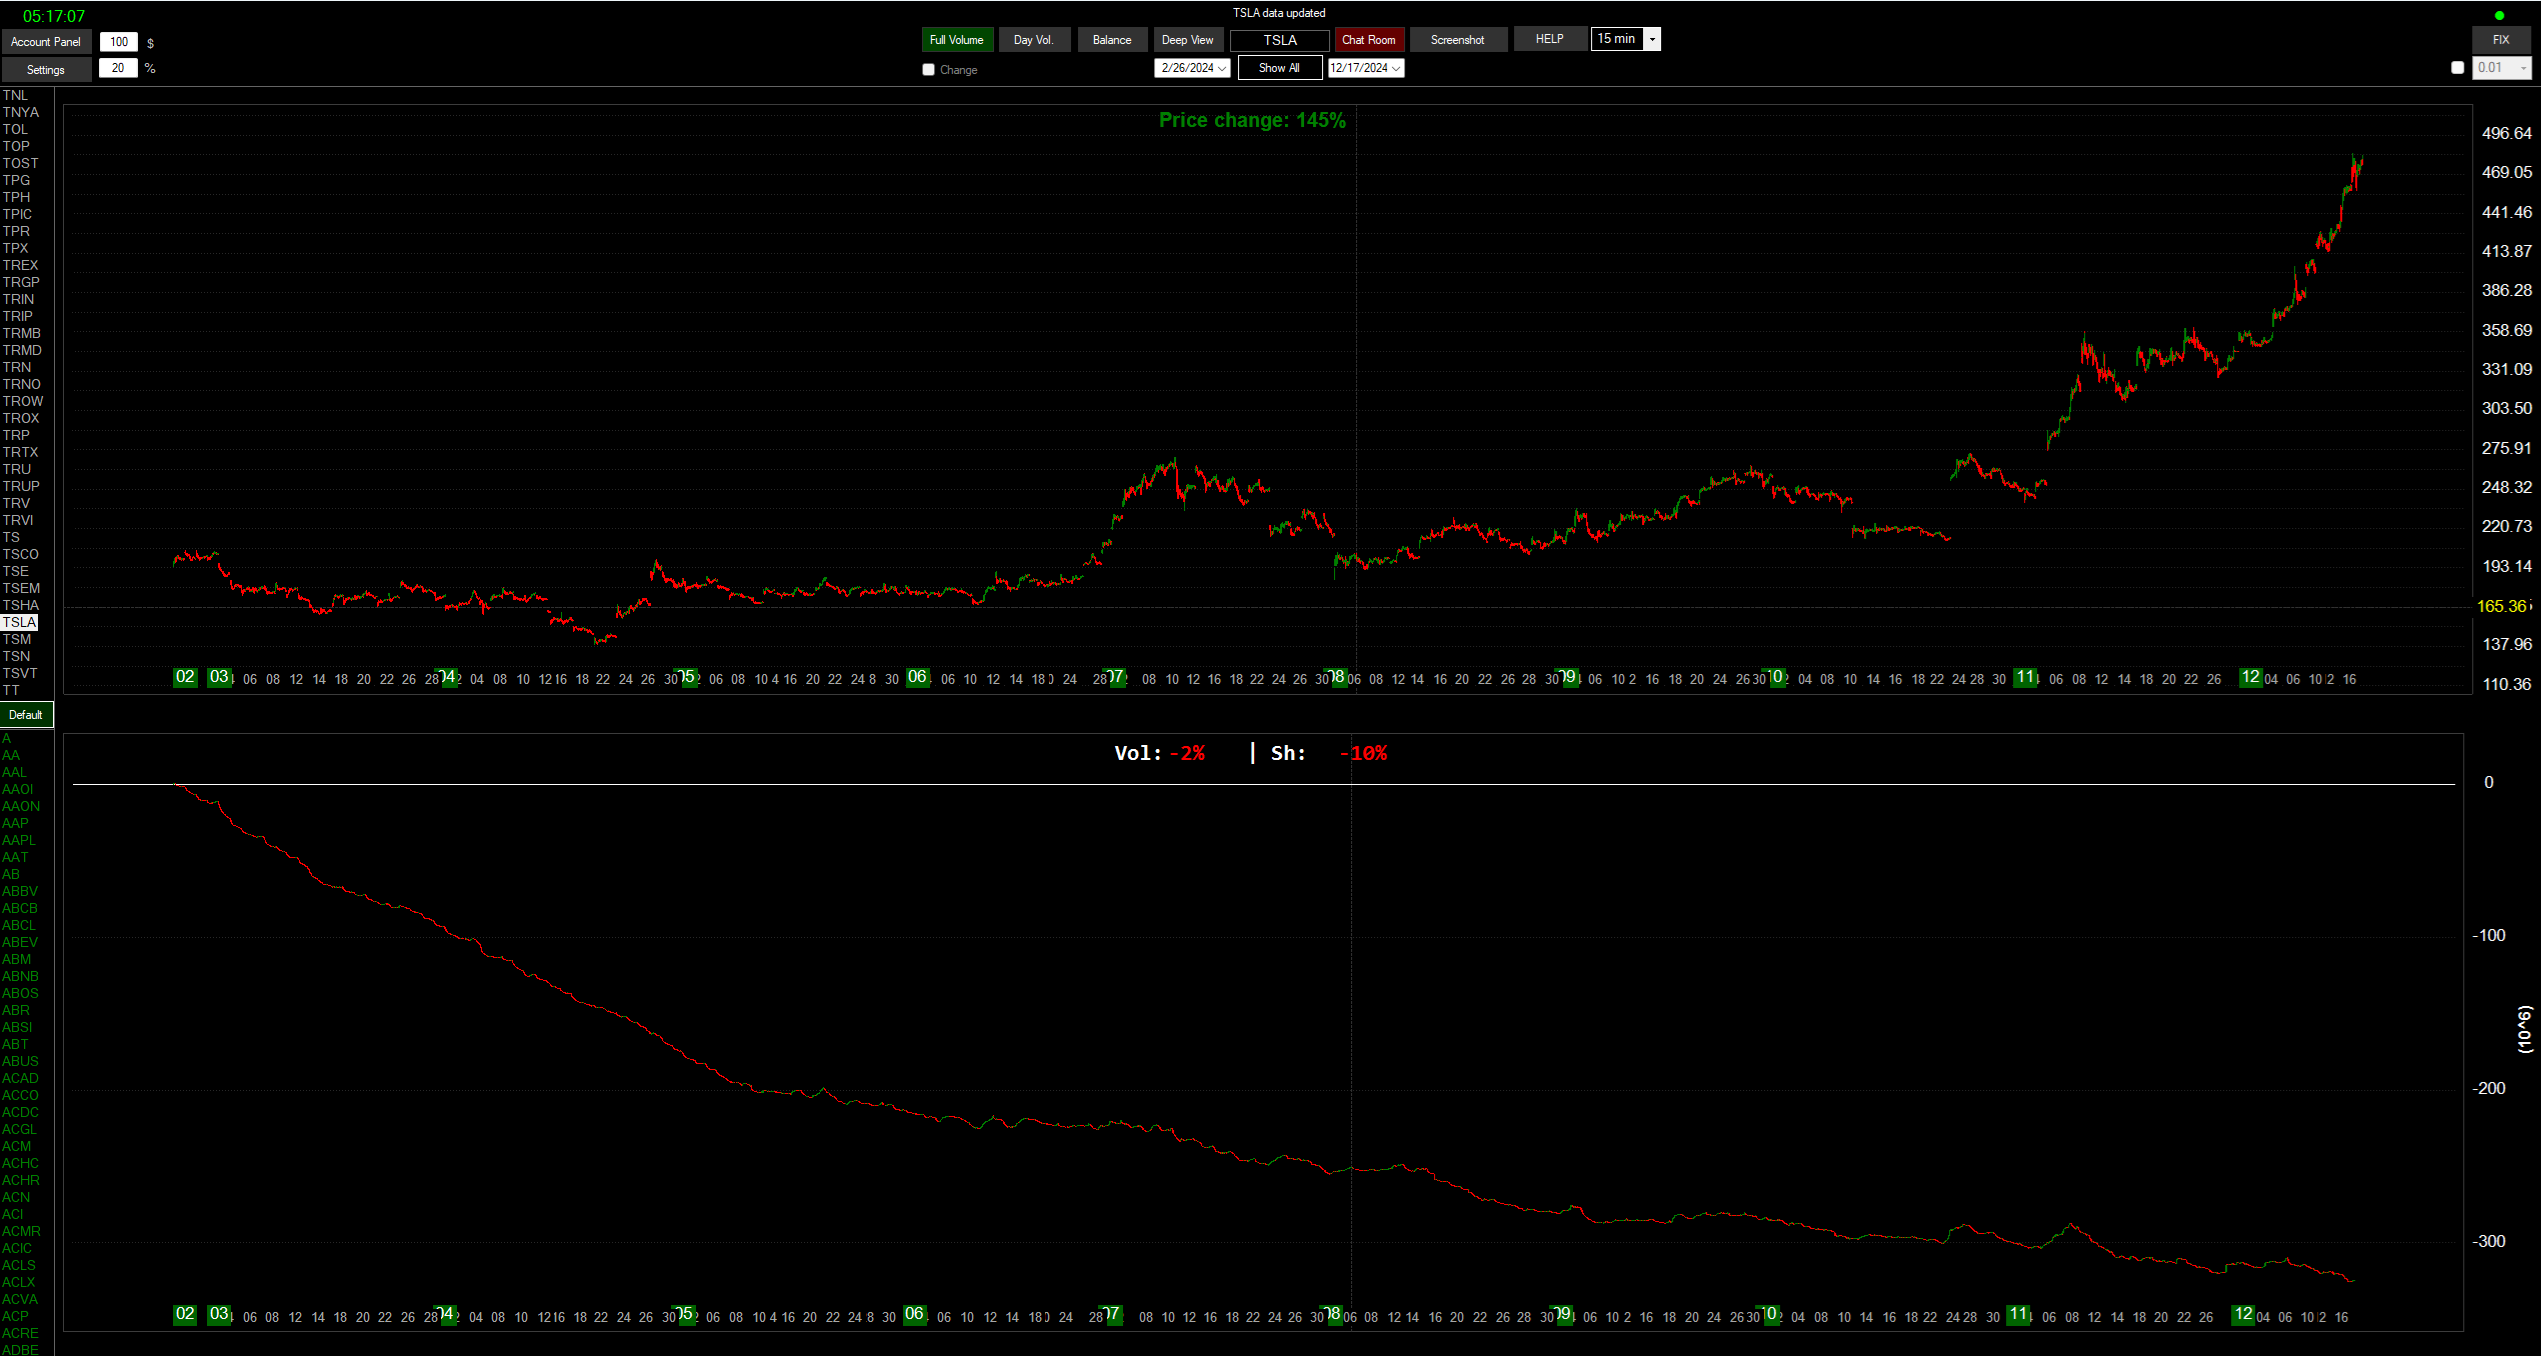Select TSLA in the ticker list
2541x1357 pixels.
[x=19, y=622]
